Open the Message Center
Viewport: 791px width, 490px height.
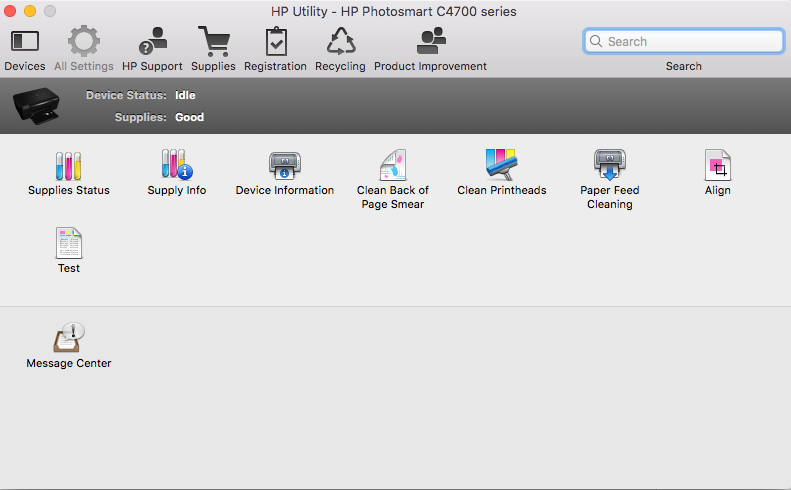(x=69, y=338)
